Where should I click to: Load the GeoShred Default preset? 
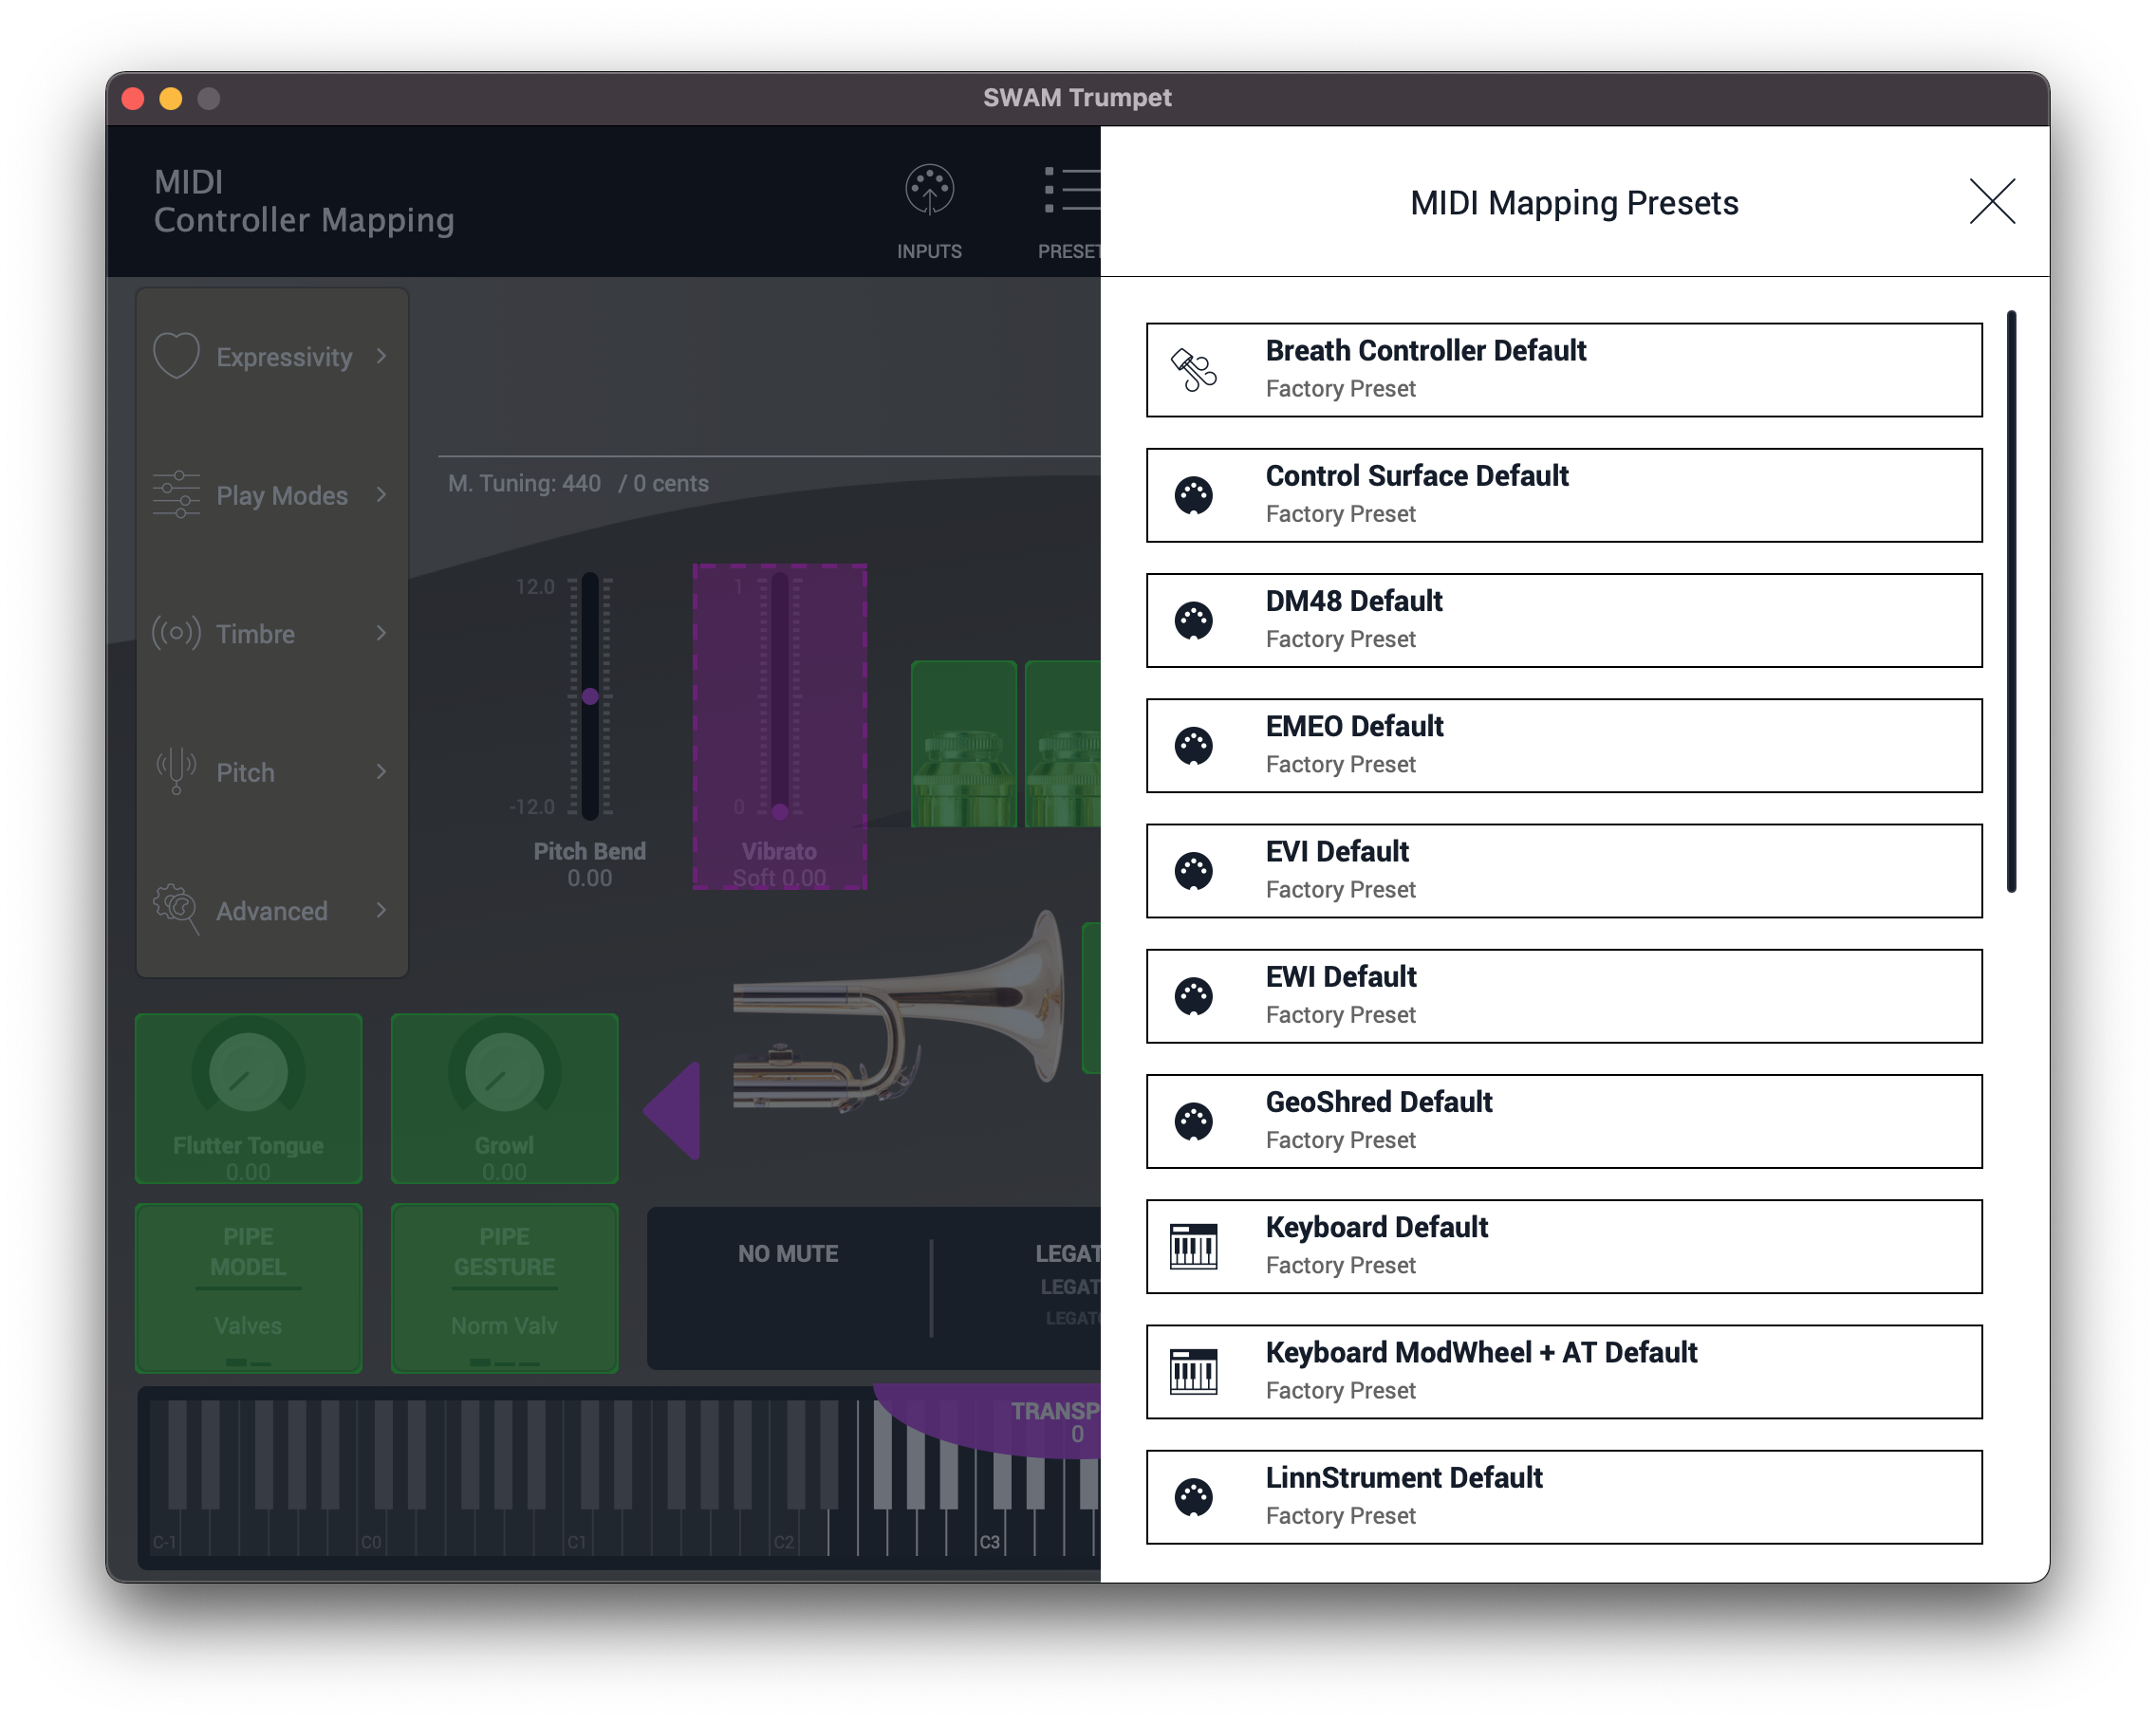pos(1564,1121)
